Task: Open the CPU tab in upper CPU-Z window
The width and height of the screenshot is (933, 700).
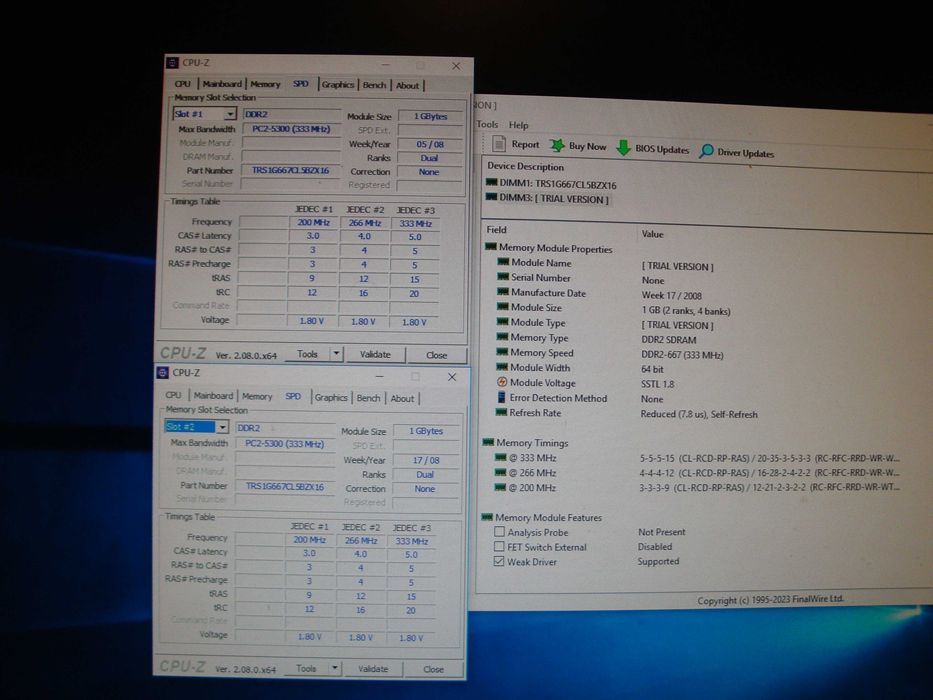Action: point(183,84)
